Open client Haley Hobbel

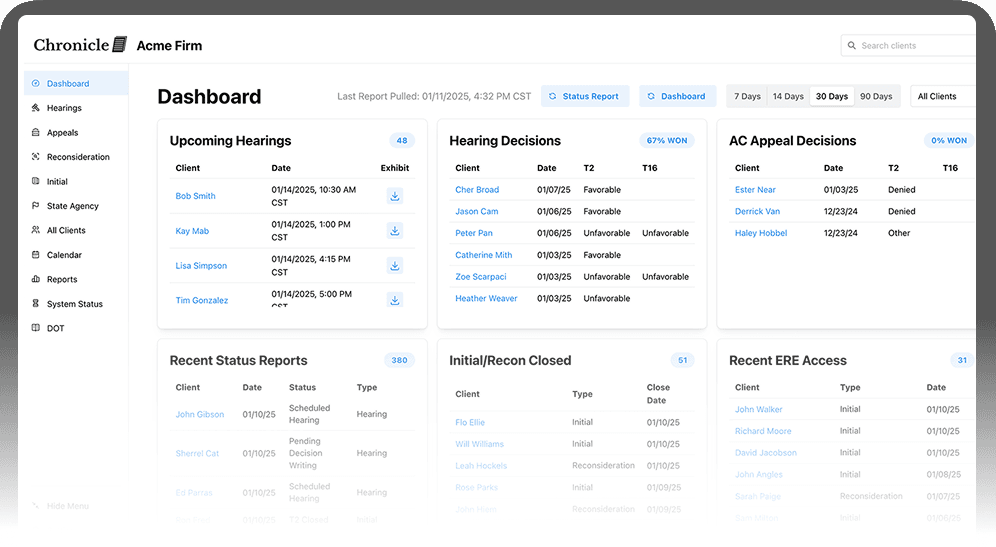pos(761,233)
